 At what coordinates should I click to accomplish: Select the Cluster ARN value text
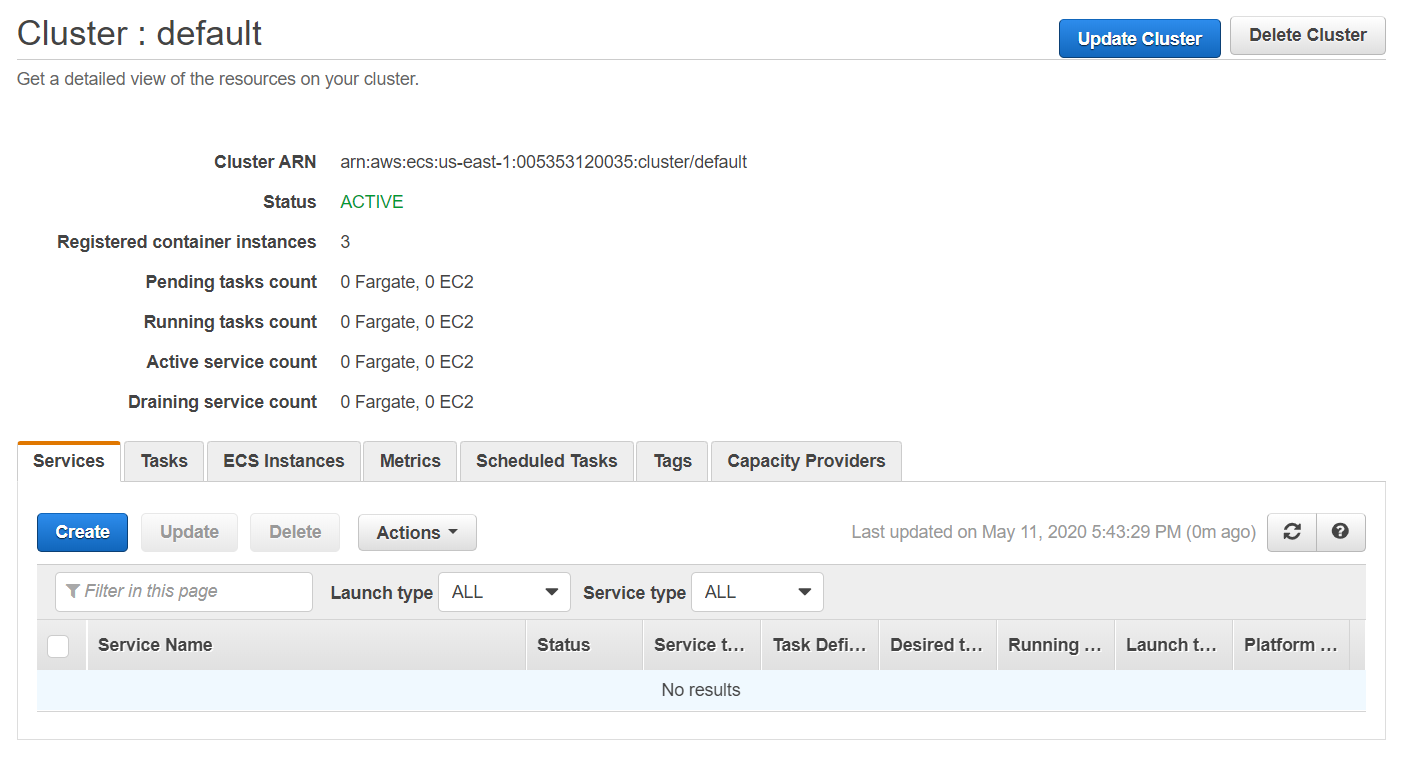[544, 162]
